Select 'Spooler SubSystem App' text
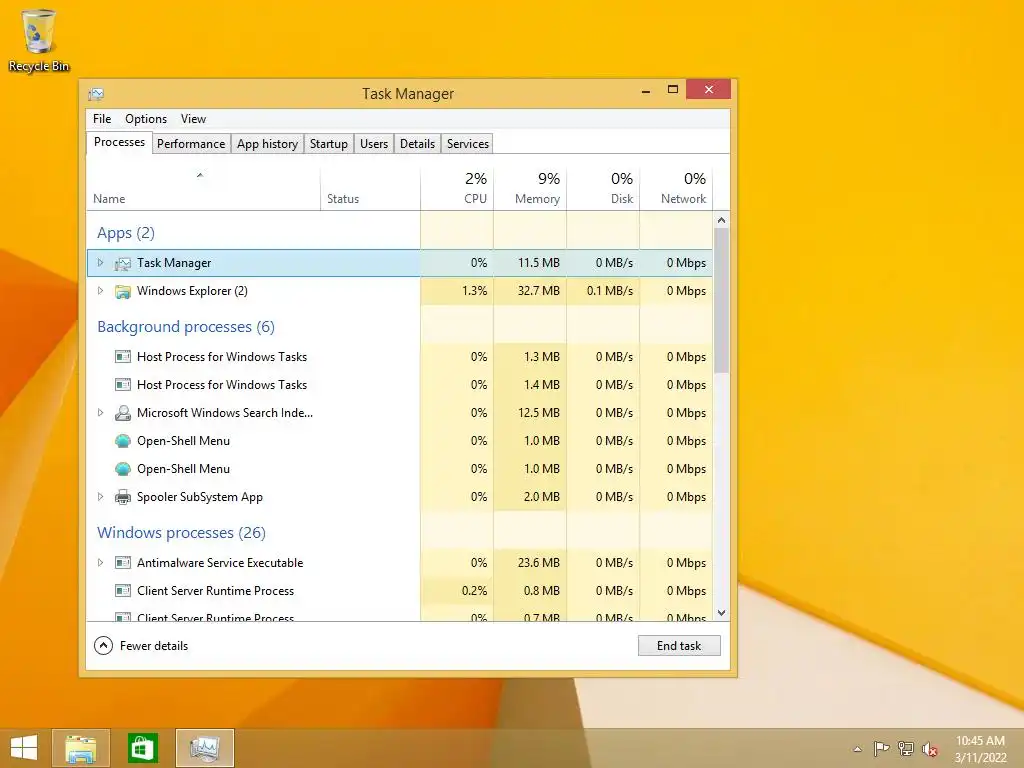Image resolution: width=1024 pixels, height=768 pixels. coord(200,497)
